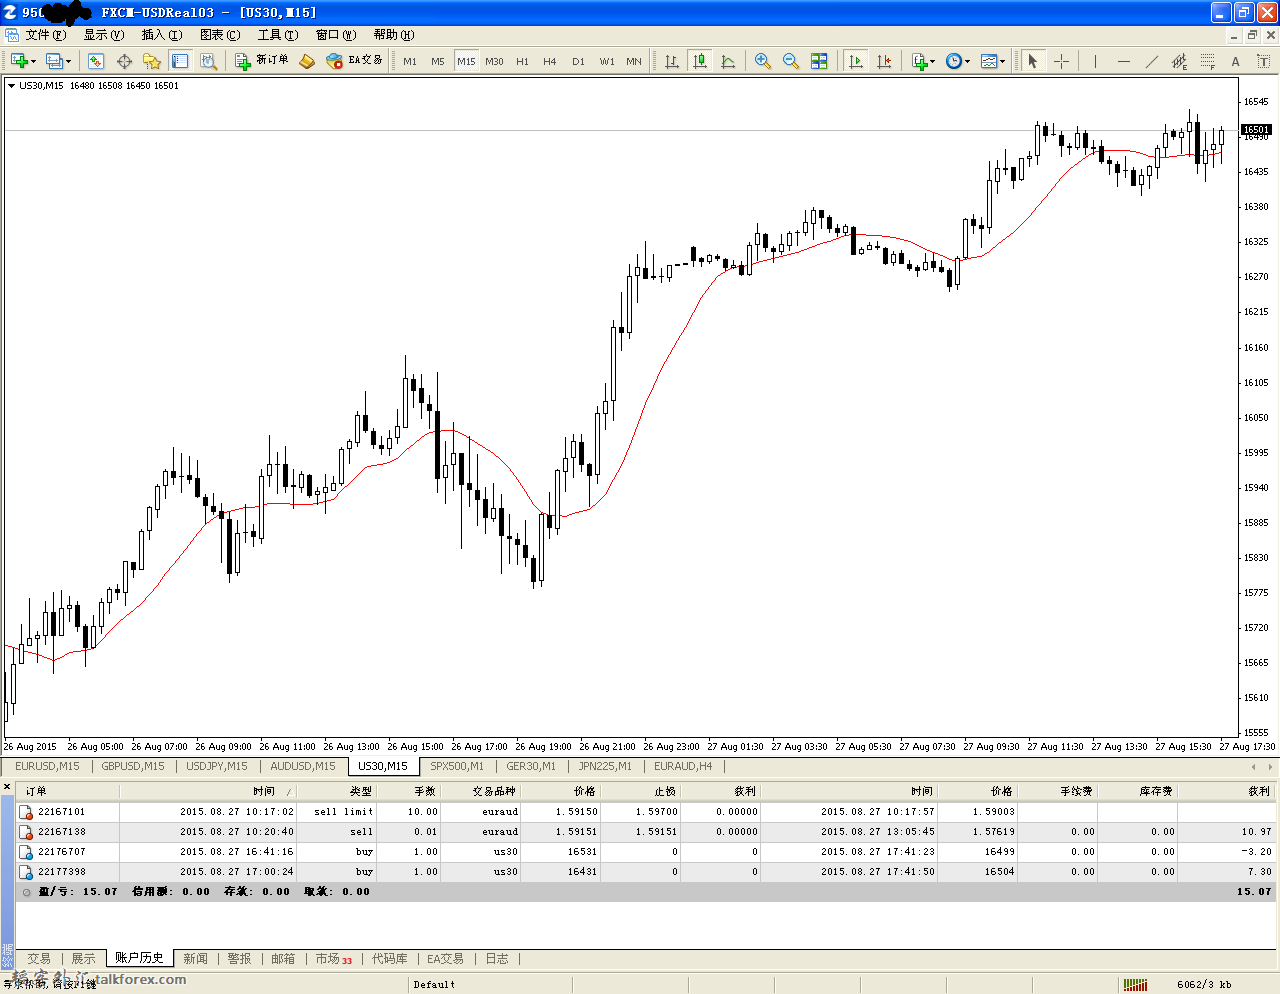
Task: Select the text label T tool
Action: click(1263, 61)
